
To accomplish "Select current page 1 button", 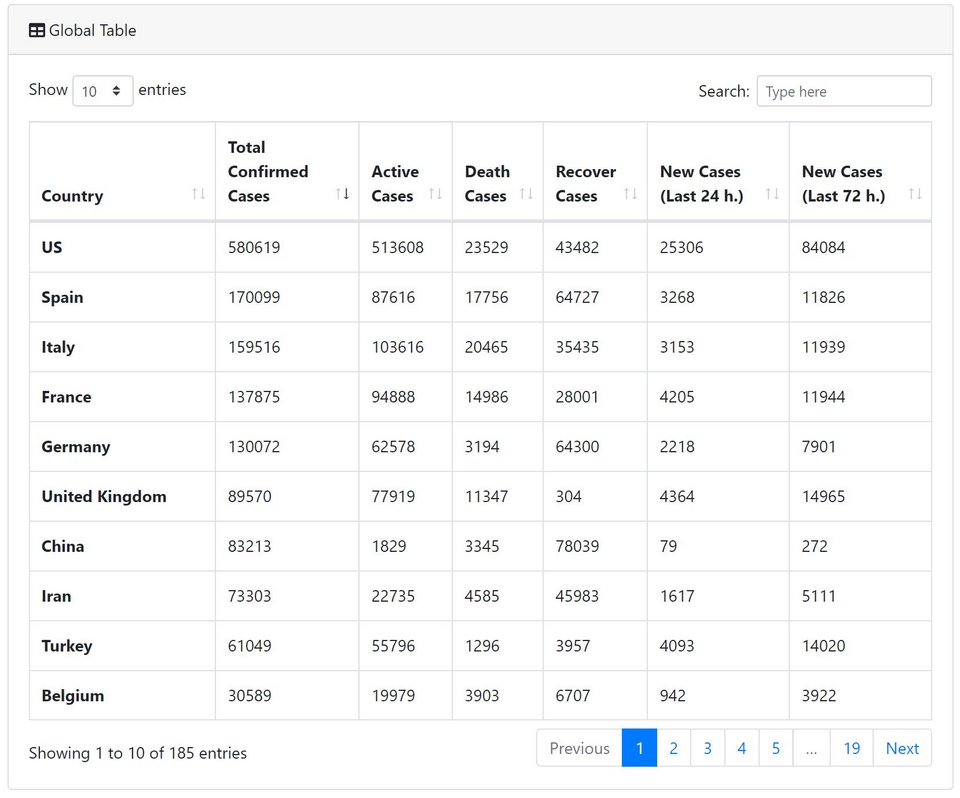I will (639, 748).
